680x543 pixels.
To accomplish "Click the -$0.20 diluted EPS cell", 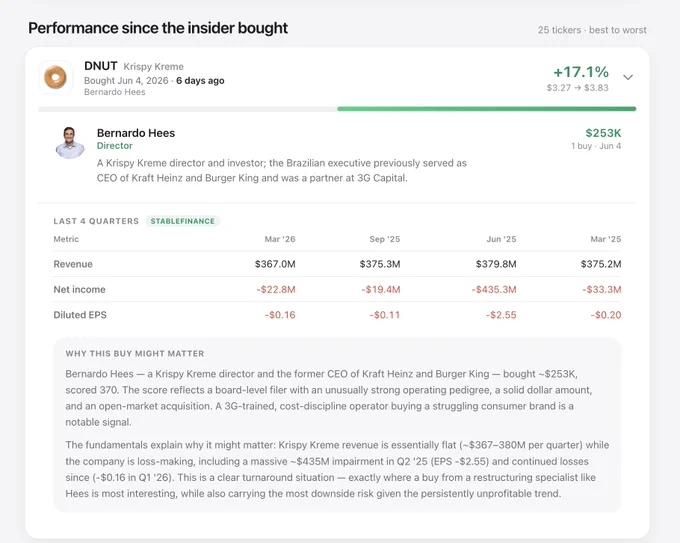I will click(x=606, y=315).
